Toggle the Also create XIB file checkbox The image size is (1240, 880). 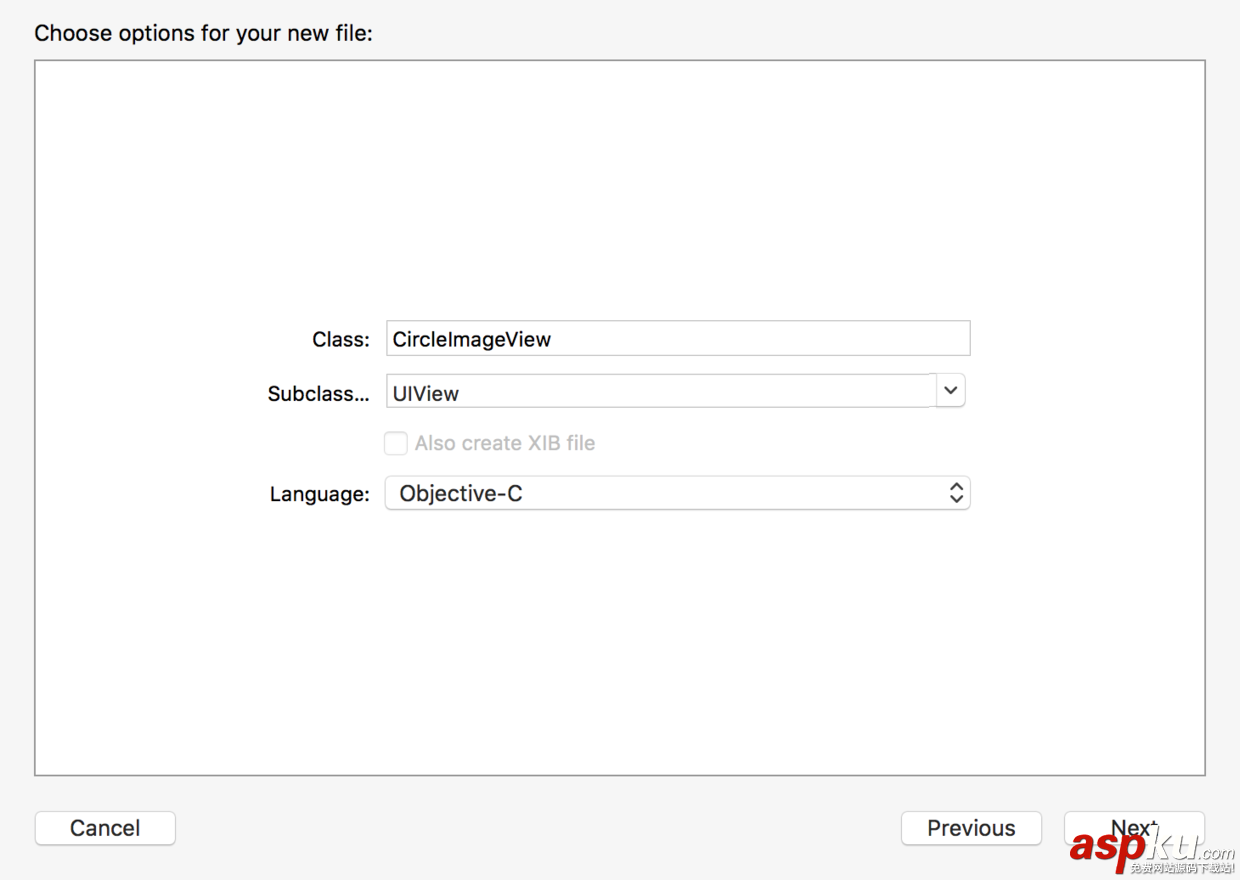click(396, 443)
